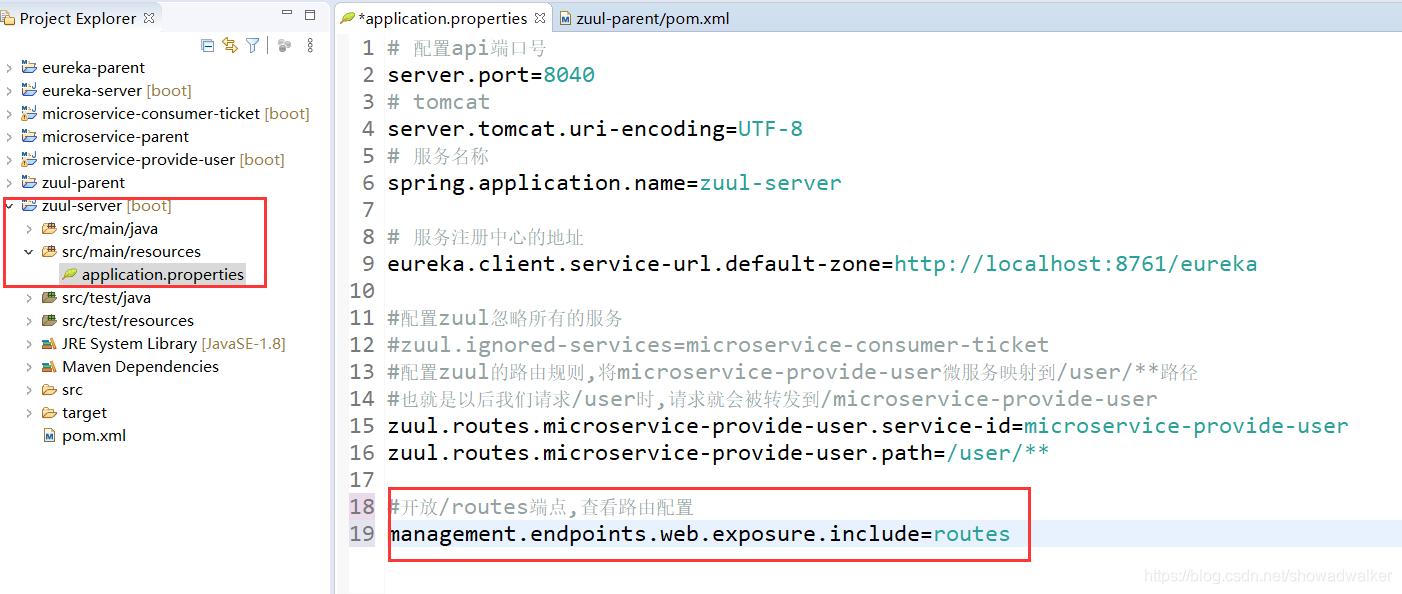This screenshot has height=594, width=1402.
Task: Expand the microservice-provide-user project
Action: click(x=10, y=160)
